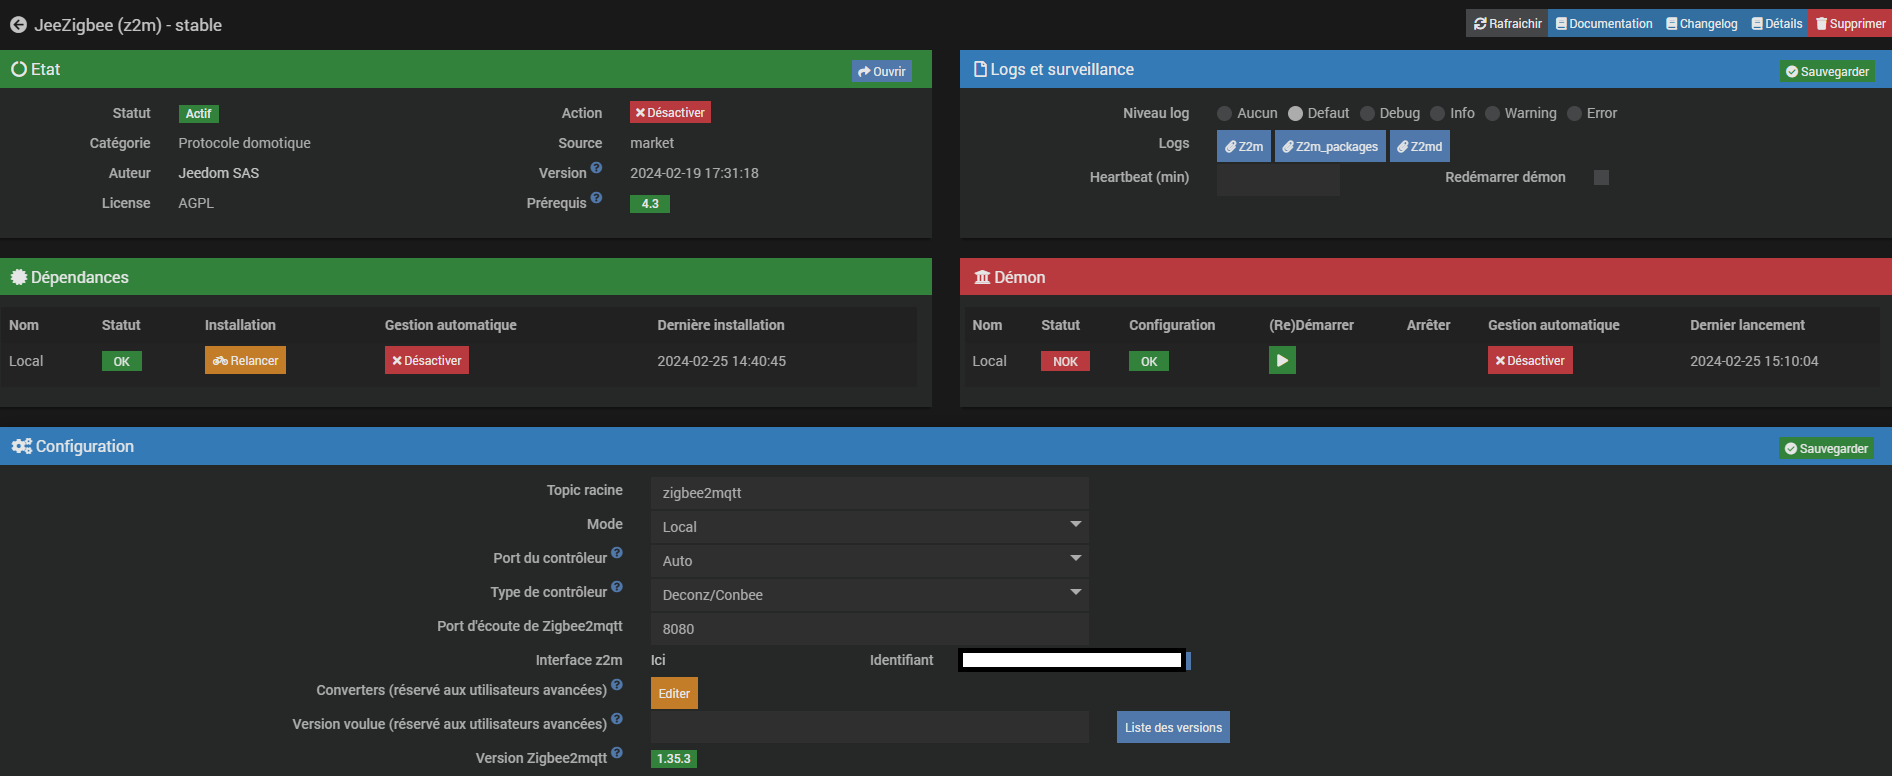Click help icon next to Prérequis label
1892x776 pixels.
pos(596,198)
